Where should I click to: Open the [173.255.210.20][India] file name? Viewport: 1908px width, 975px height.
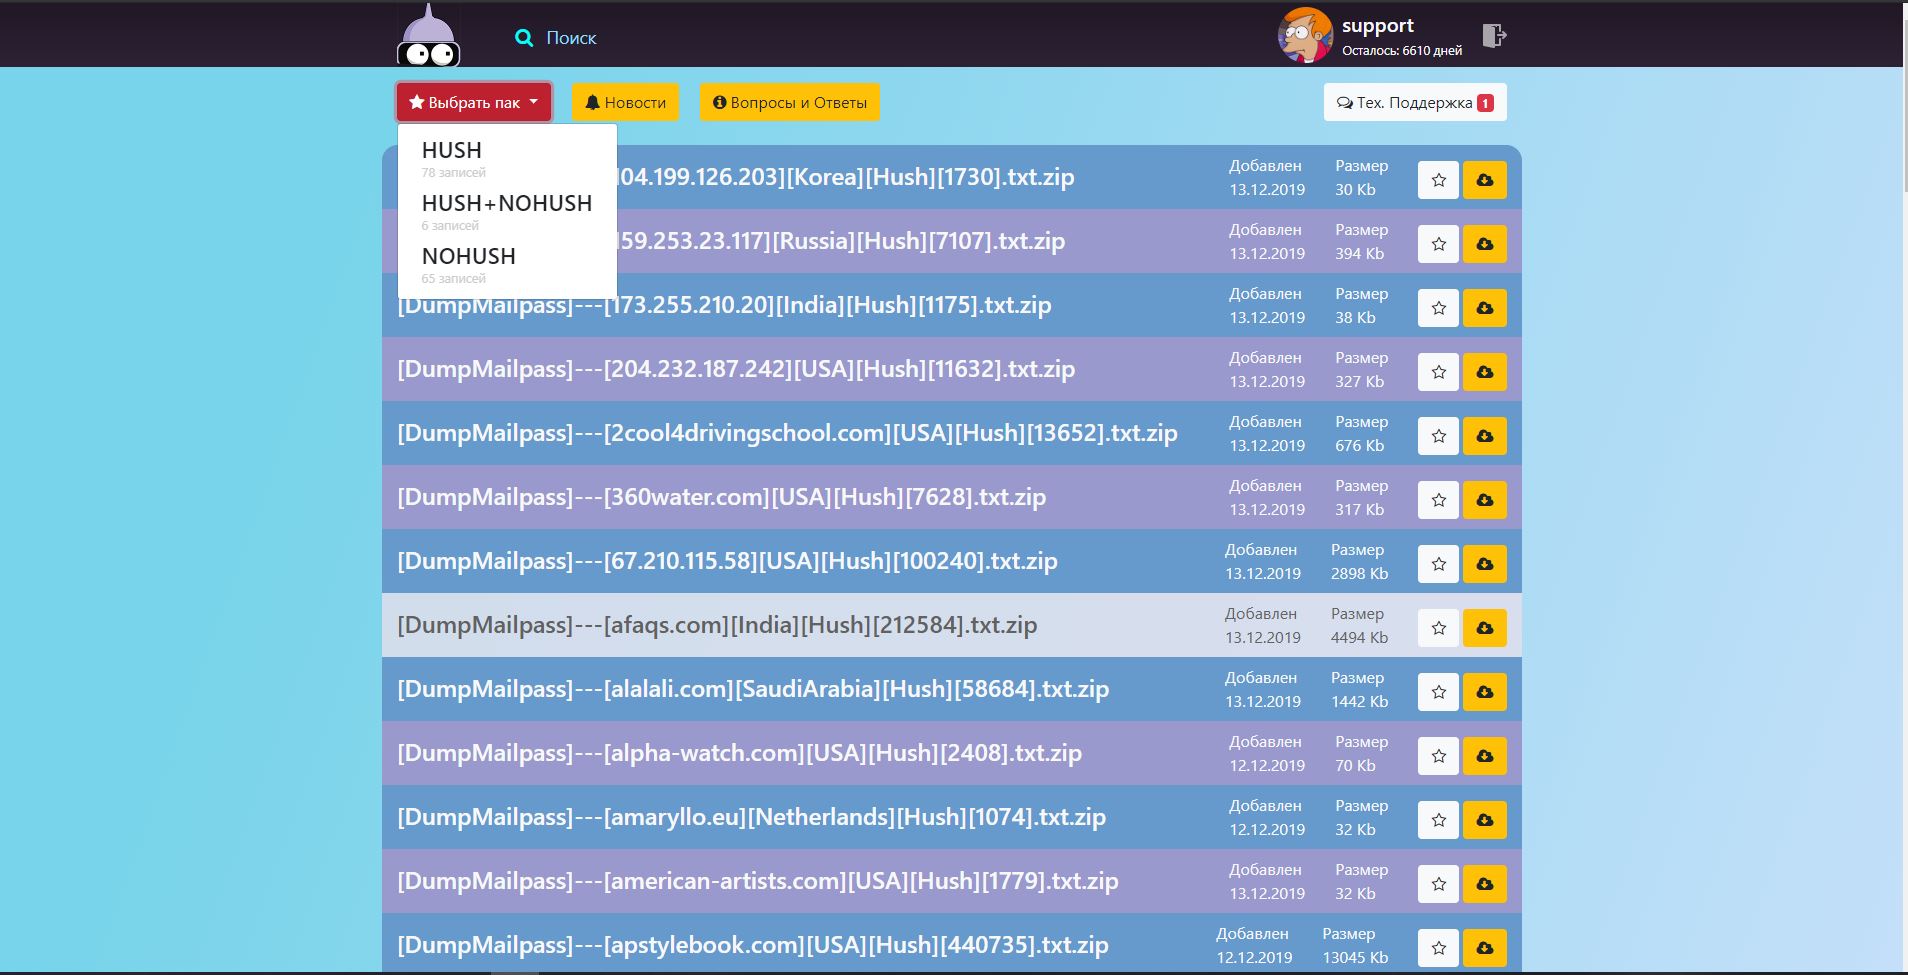724,305
